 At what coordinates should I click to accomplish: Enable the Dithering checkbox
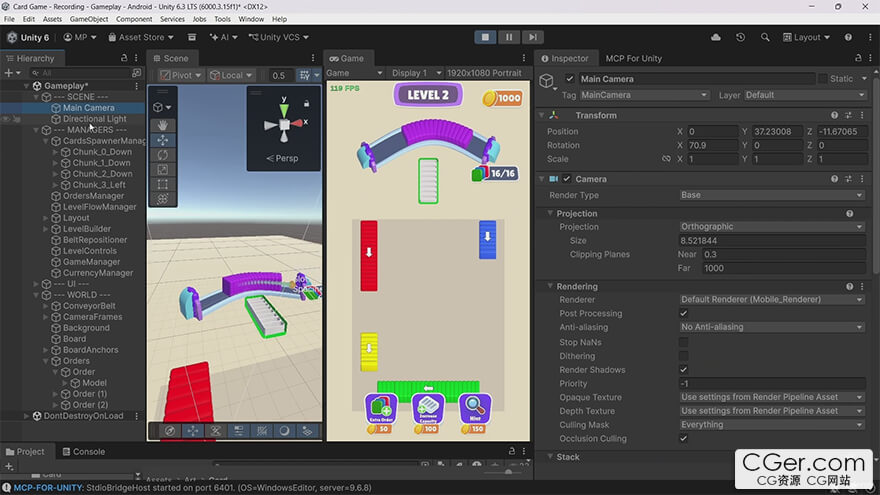683,356
